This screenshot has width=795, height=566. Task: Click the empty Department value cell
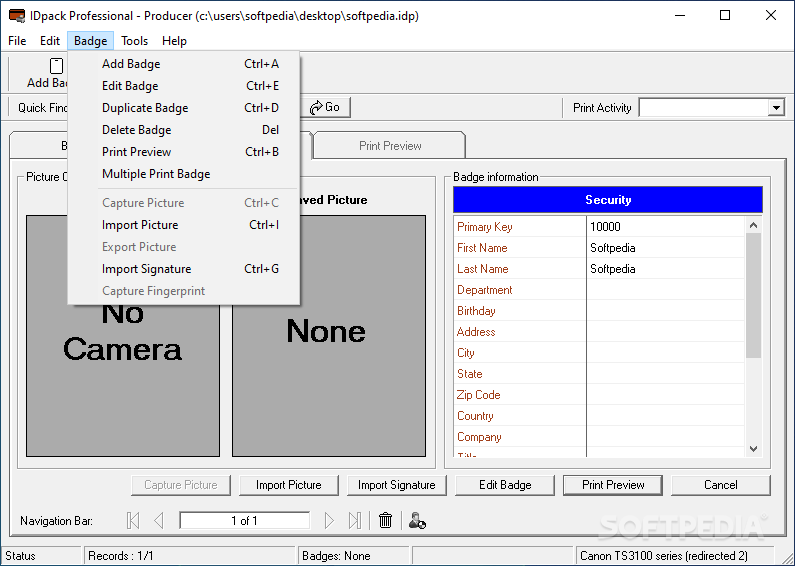click(666, 290)
